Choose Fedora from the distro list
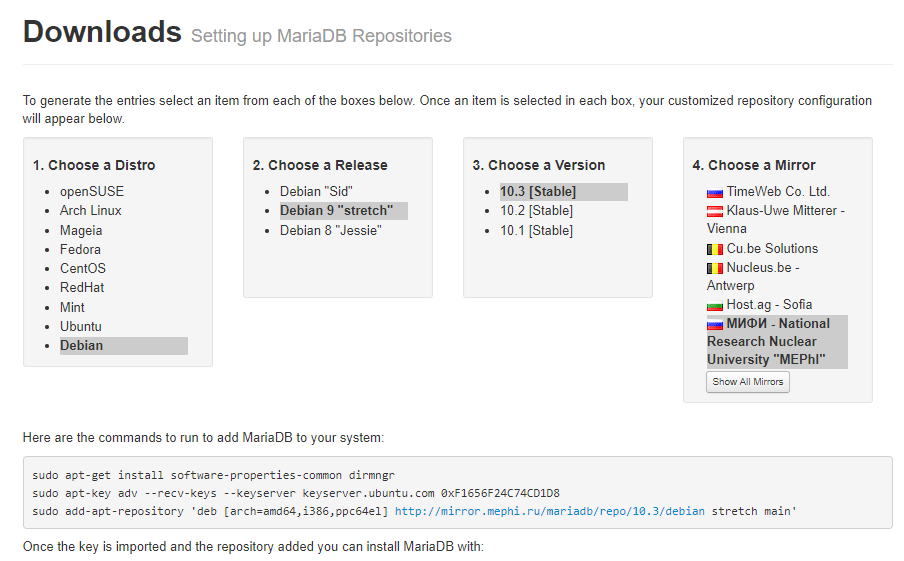Image resolution: width=904 pixels, height=561 pixels. [x=80, y=249]
